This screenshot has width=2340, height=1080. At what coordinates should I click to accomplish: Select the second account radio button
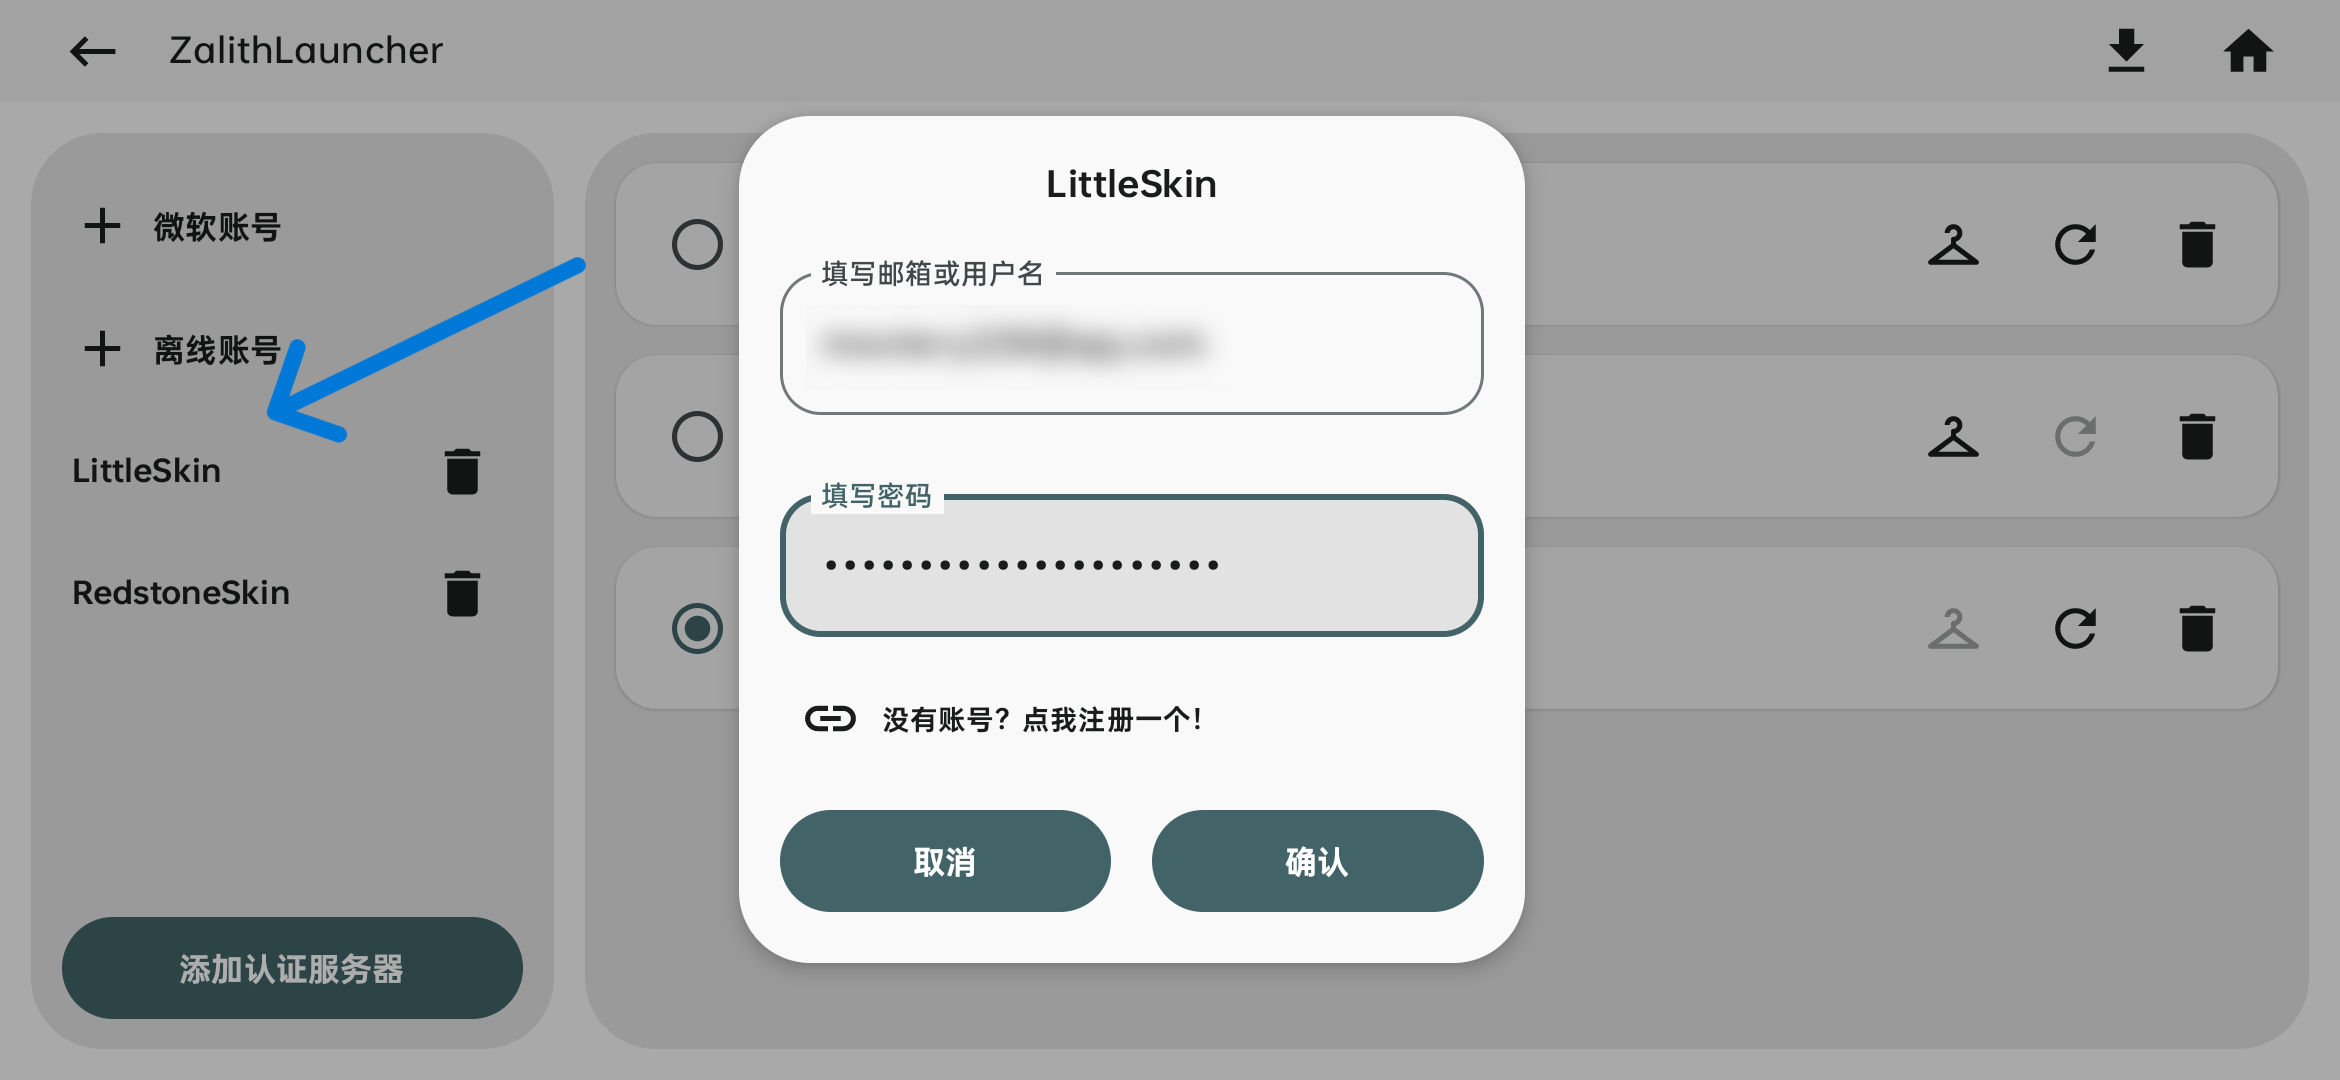(x=697, y=435)
